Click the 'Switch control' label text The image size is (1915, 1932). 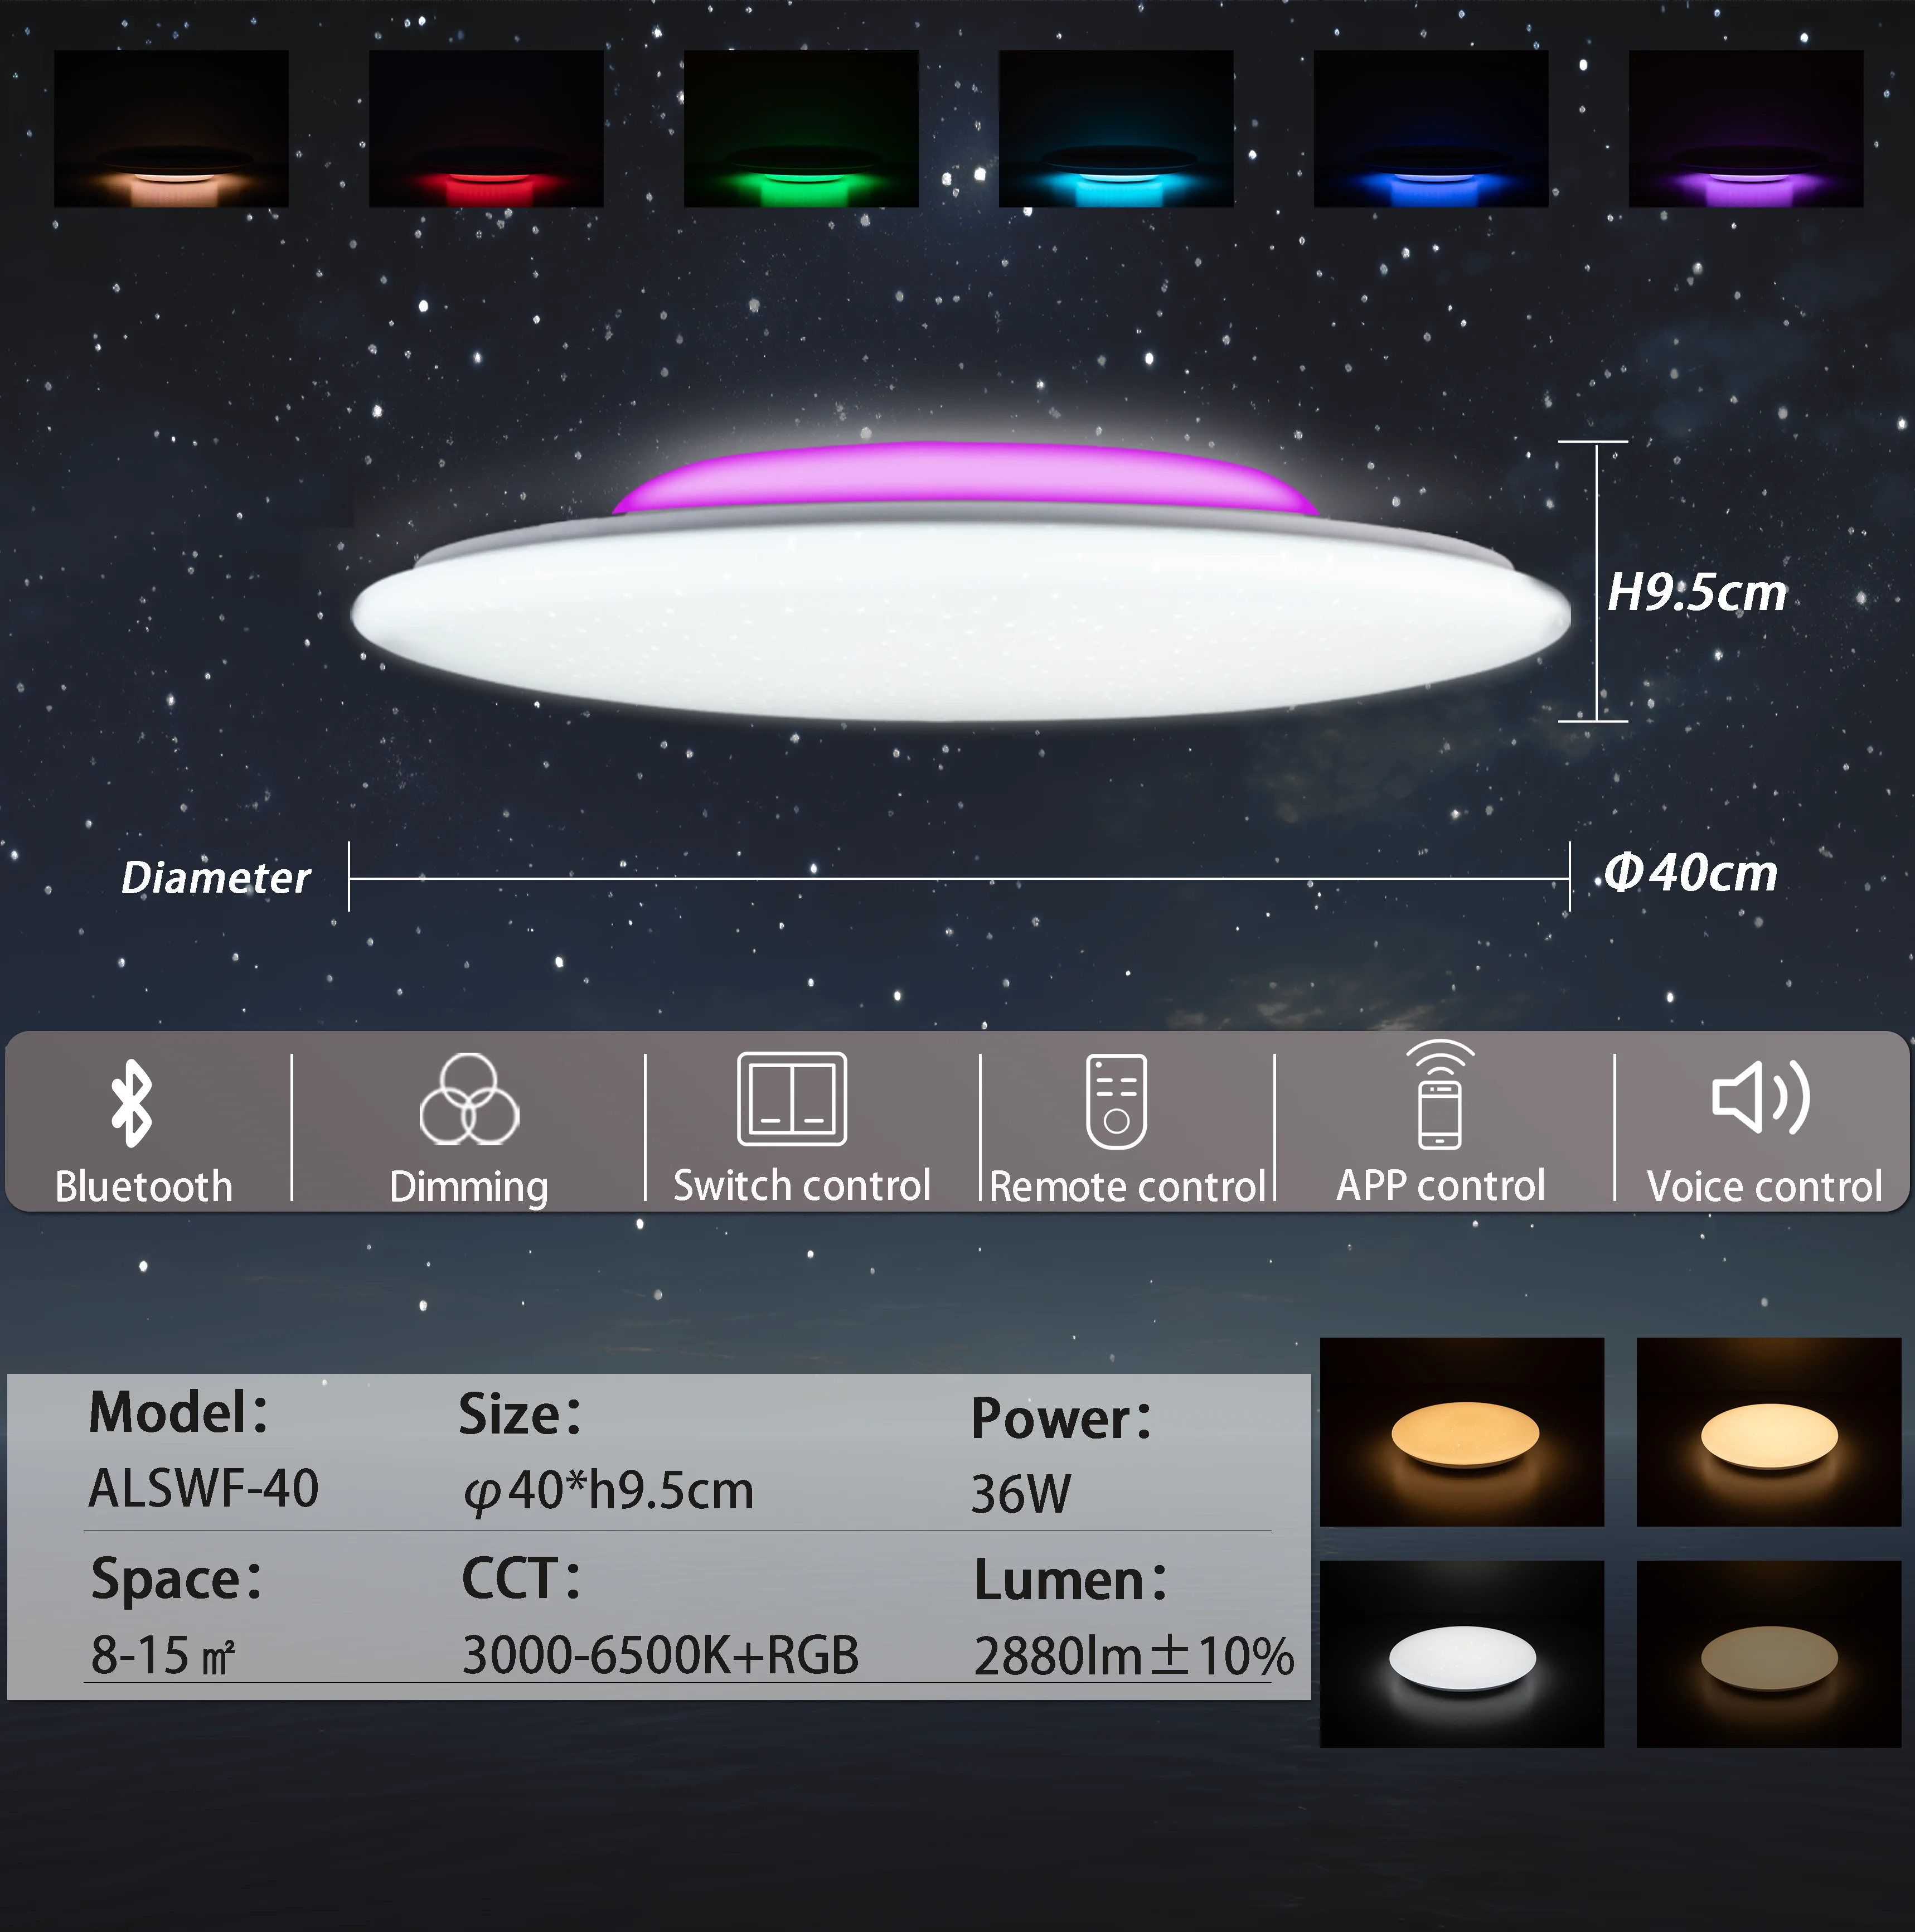[x=802, y=1185]
